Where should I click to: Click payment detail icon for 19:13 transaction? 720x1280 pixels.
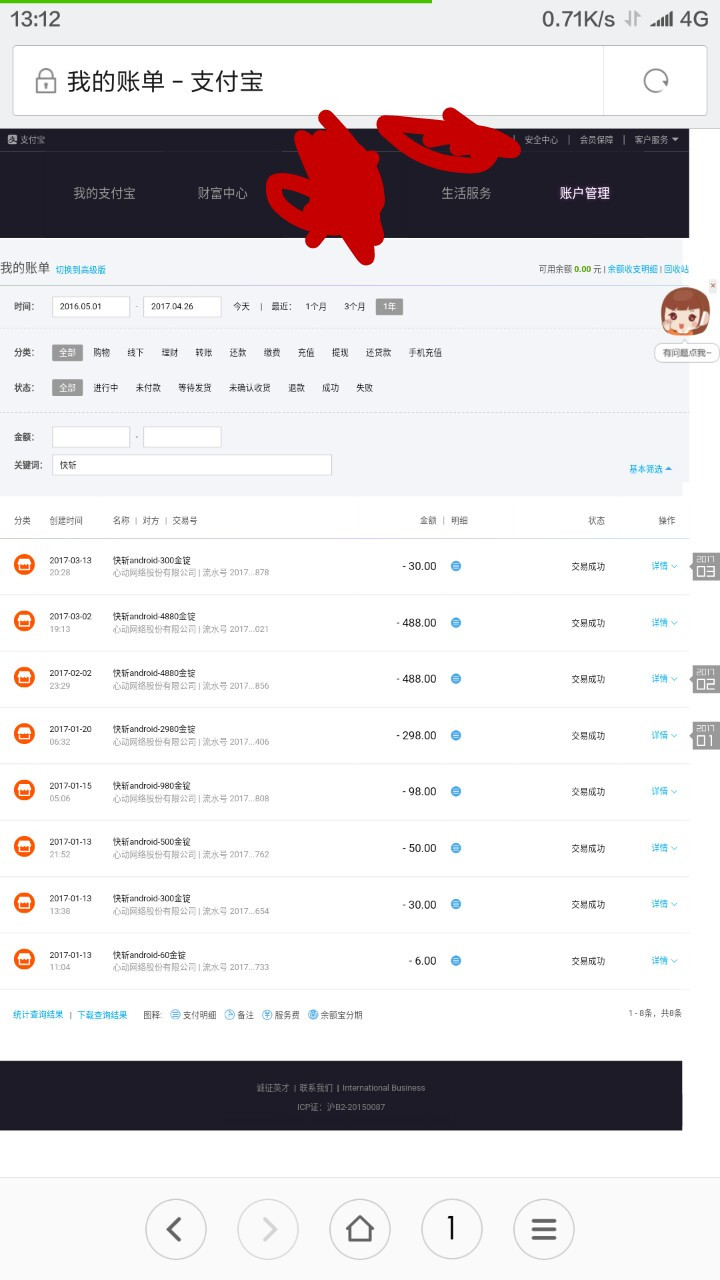tap(456, 622)
